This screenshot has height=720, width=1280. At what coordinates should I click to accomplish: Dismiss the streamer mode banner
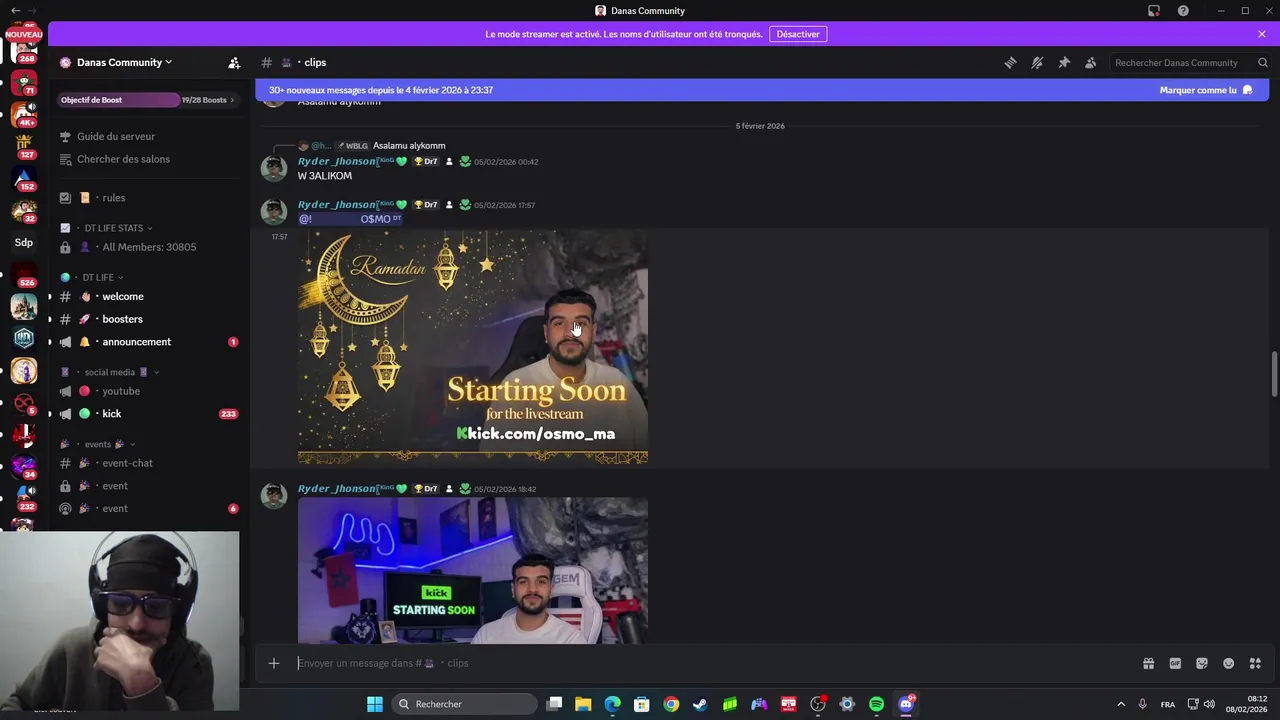pos(1262,34)
